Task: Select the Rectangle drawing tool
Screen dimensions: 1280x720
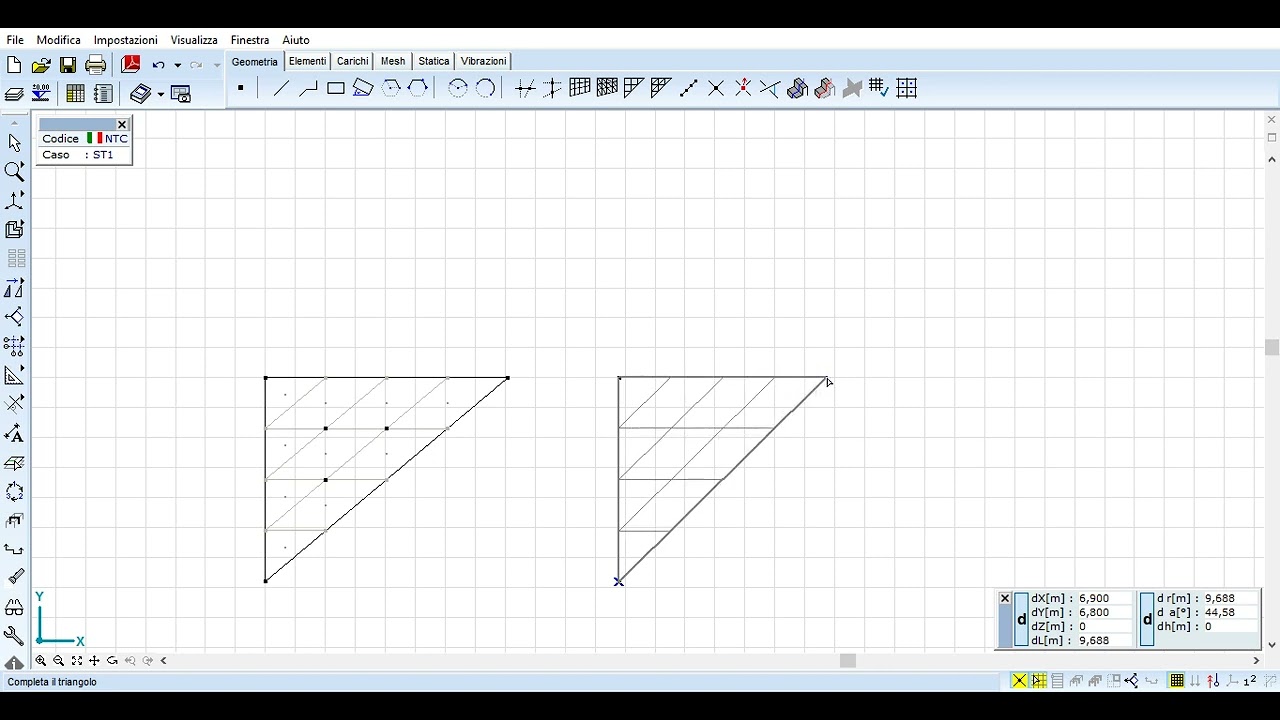Action: tap(336, 88)
